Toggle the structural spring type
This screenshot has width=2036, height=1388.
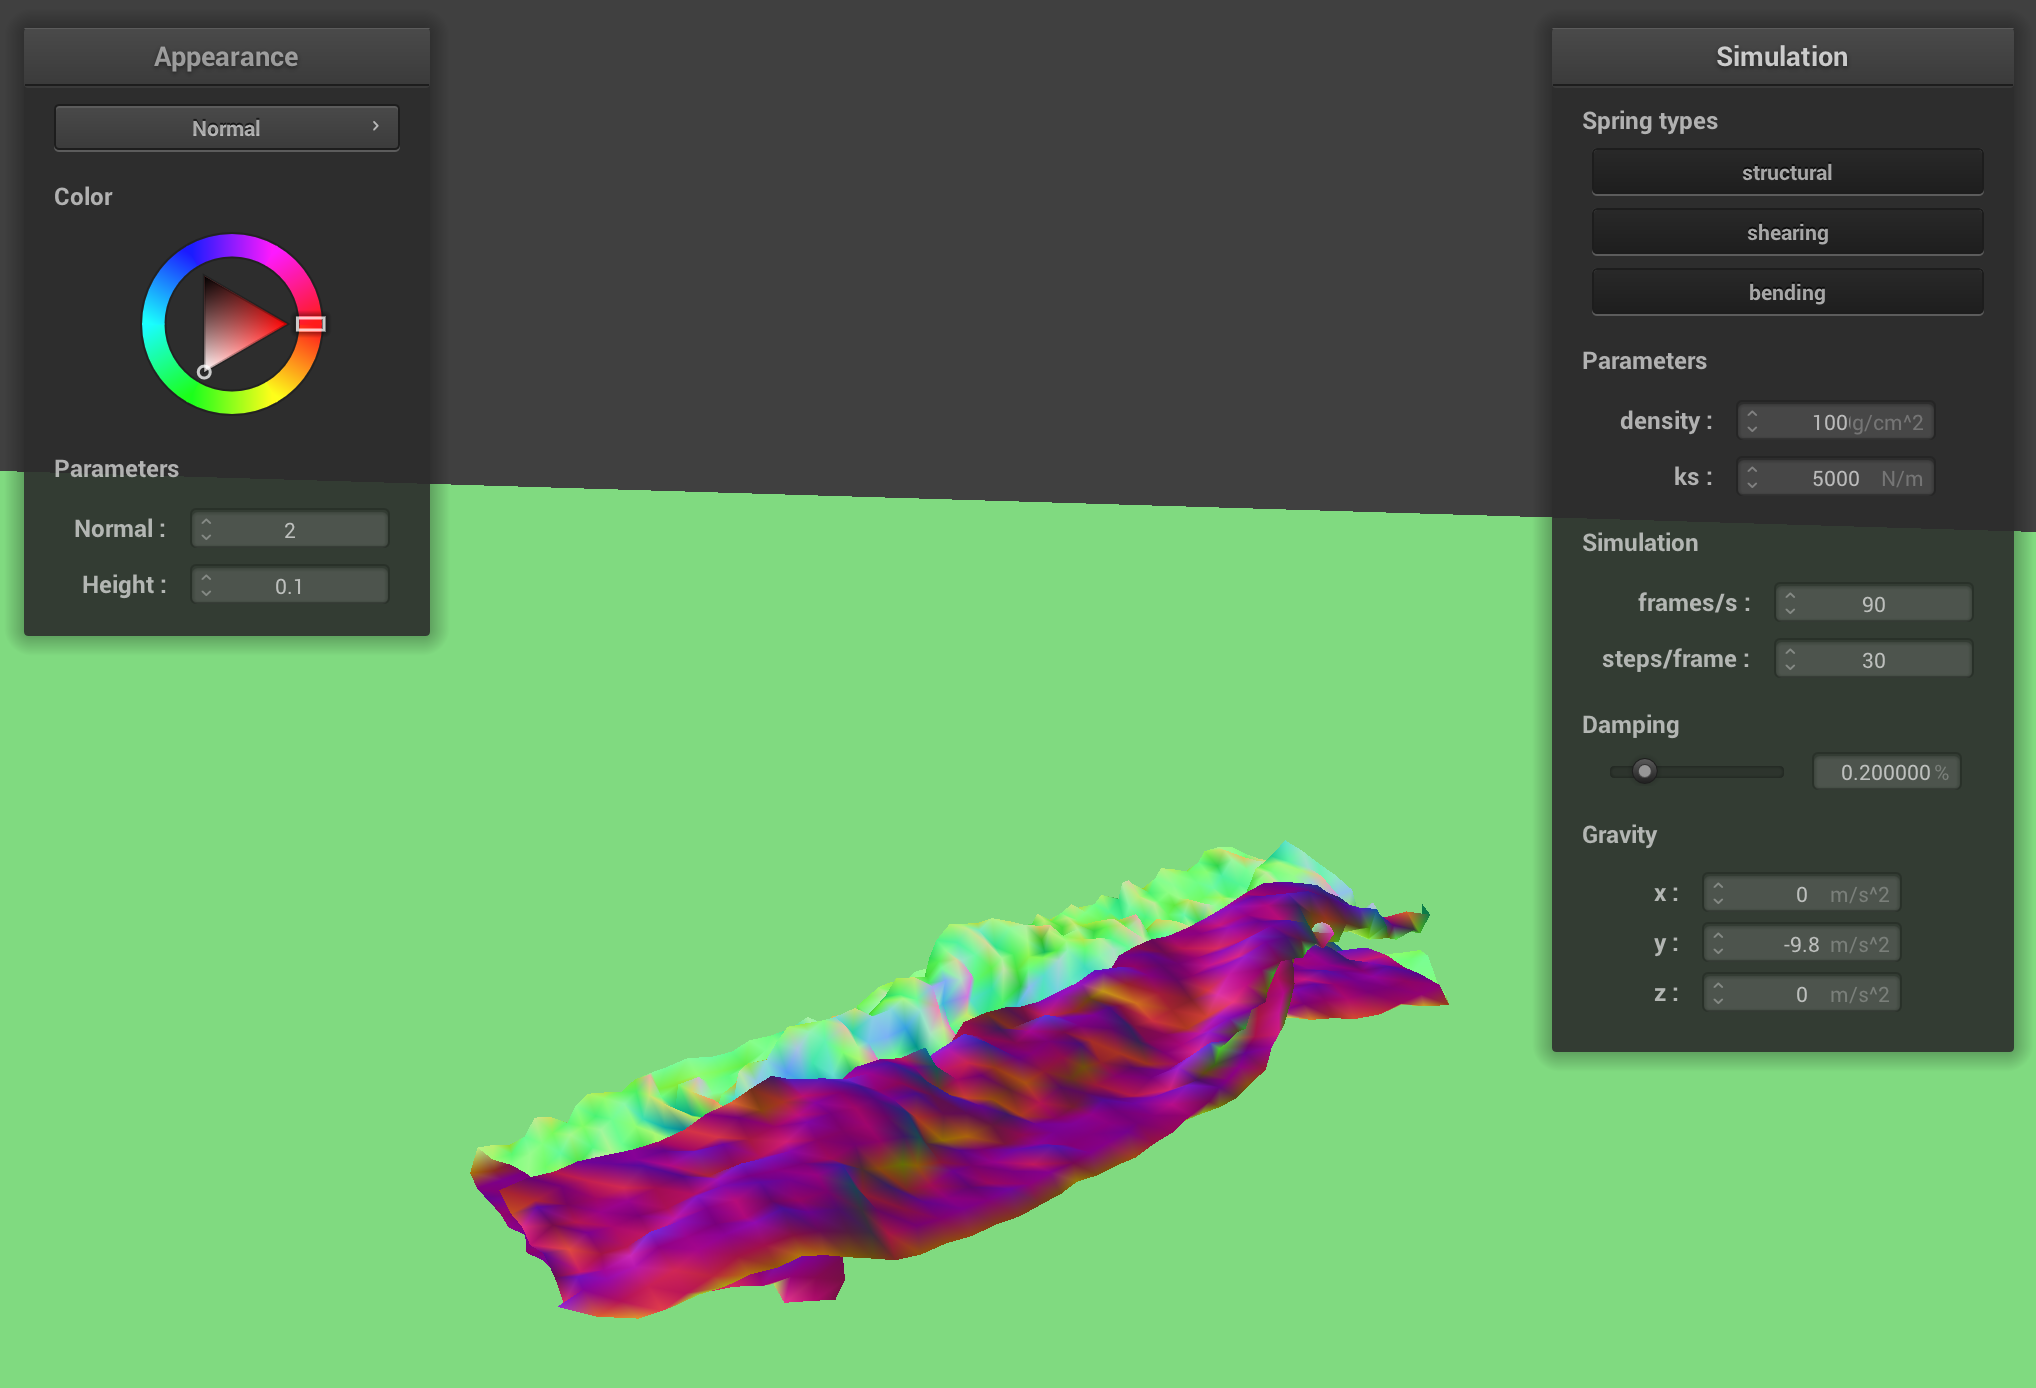pyautogui.click(x=1787, y=172)
